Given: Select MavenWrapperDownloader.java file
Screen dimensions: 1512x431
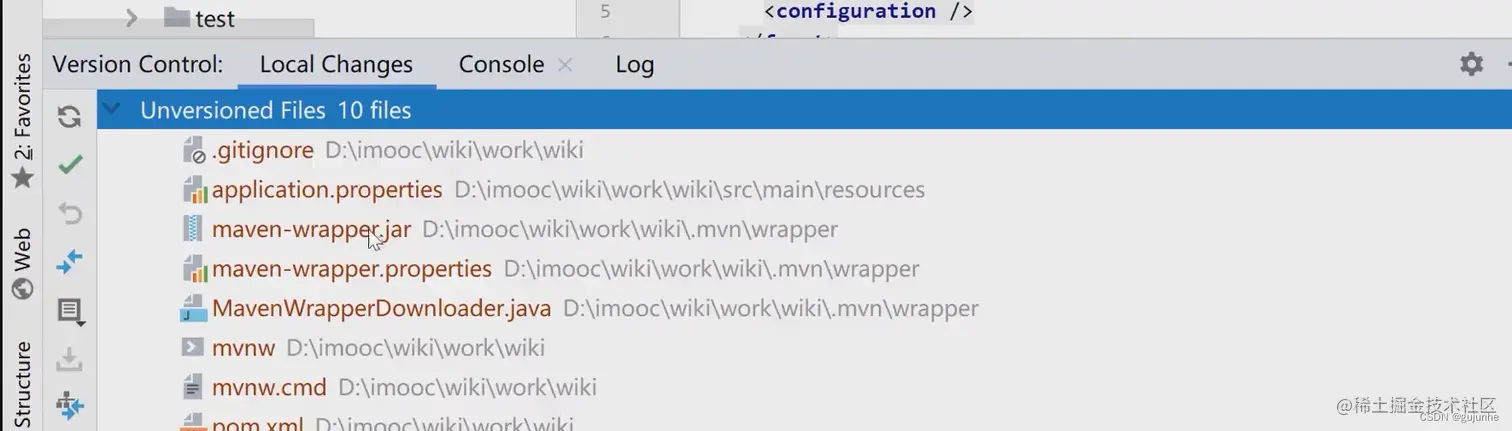Looking at the screenshot, I should point(381,308).
